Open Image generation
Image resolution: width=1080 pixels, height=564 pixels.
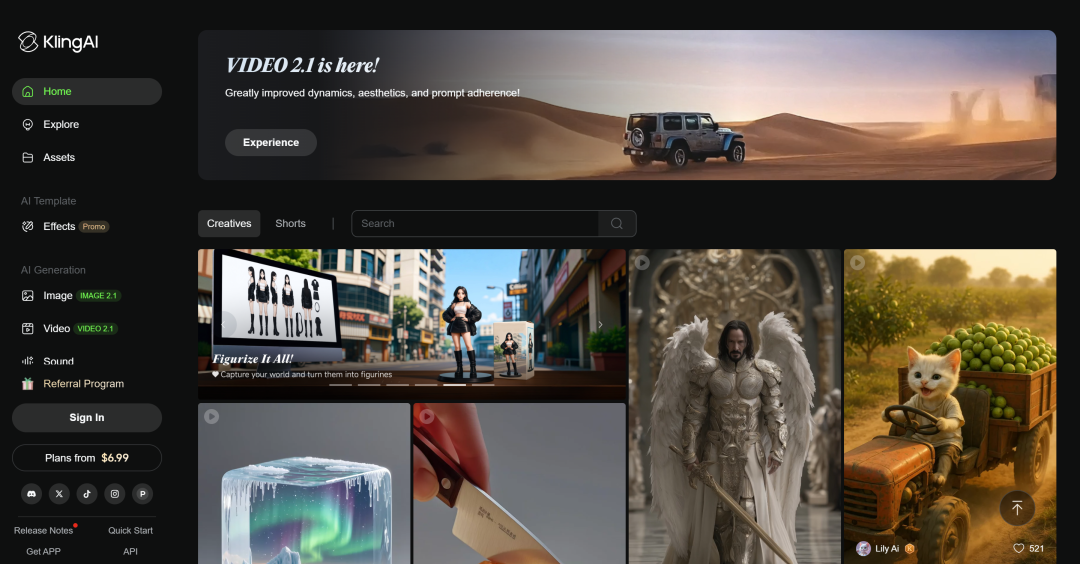(87, 295)
